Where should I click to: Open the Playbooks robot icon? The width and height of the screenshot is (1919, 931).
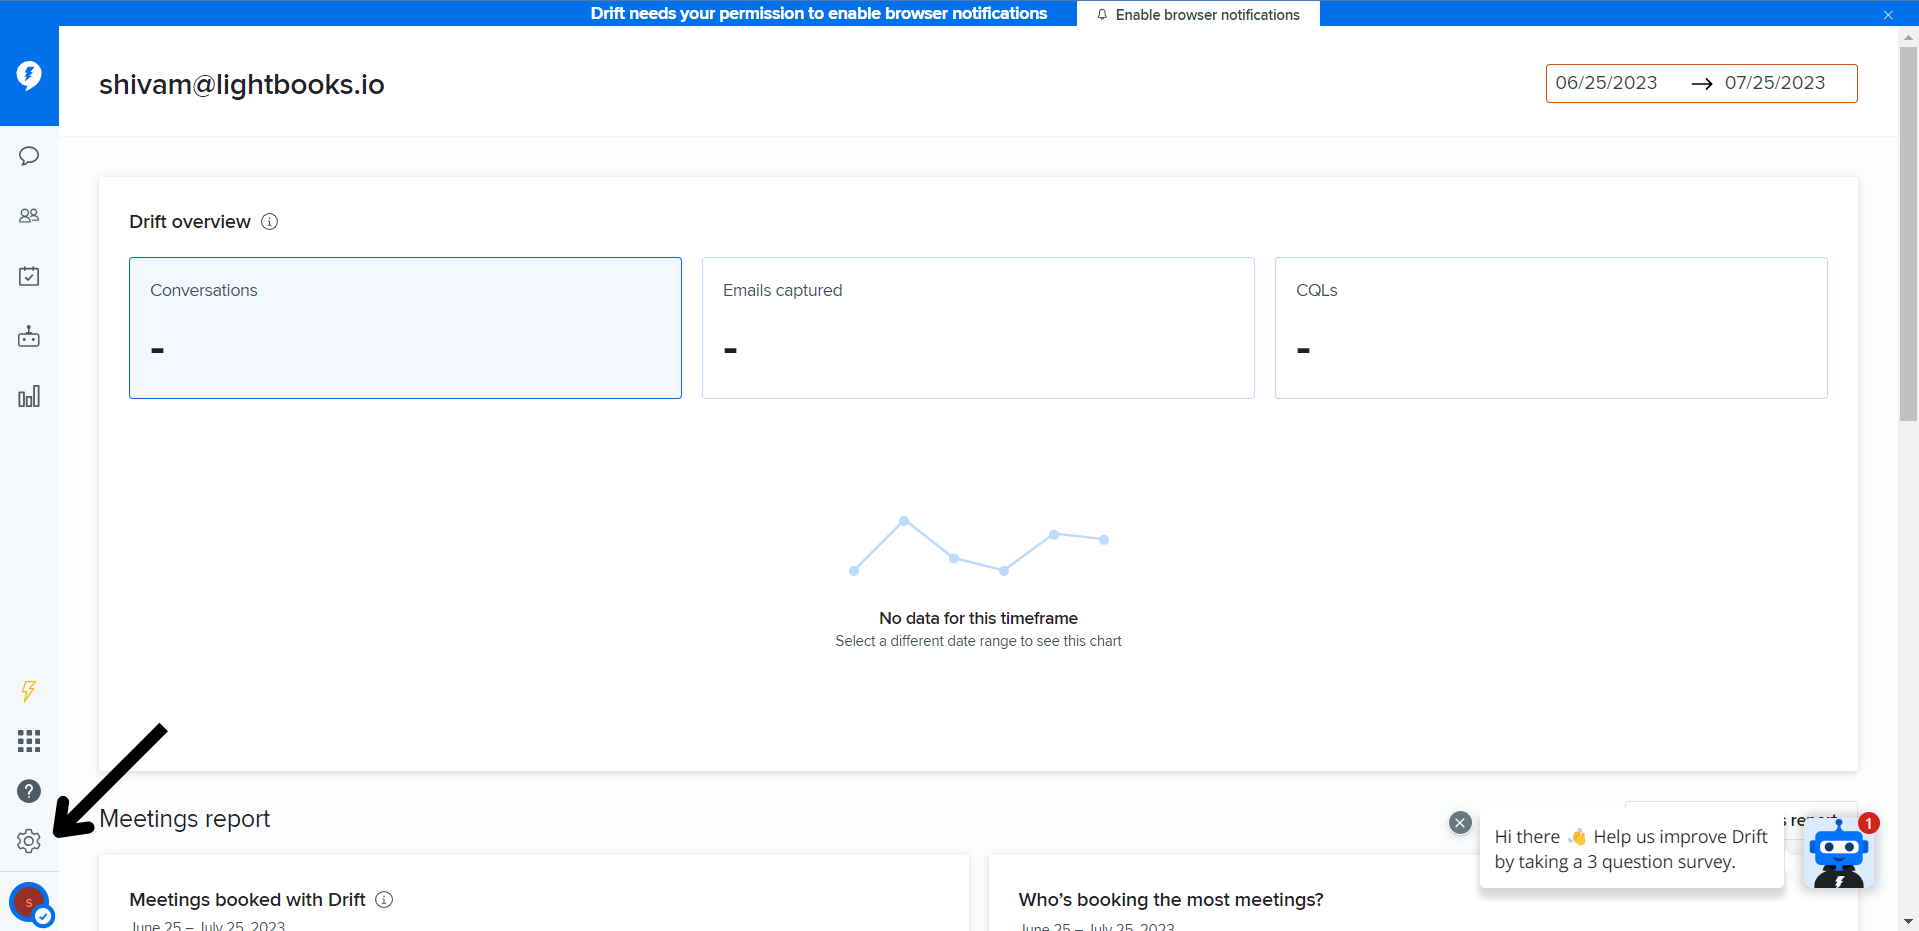pyautogui.click(x=29, y=336)
